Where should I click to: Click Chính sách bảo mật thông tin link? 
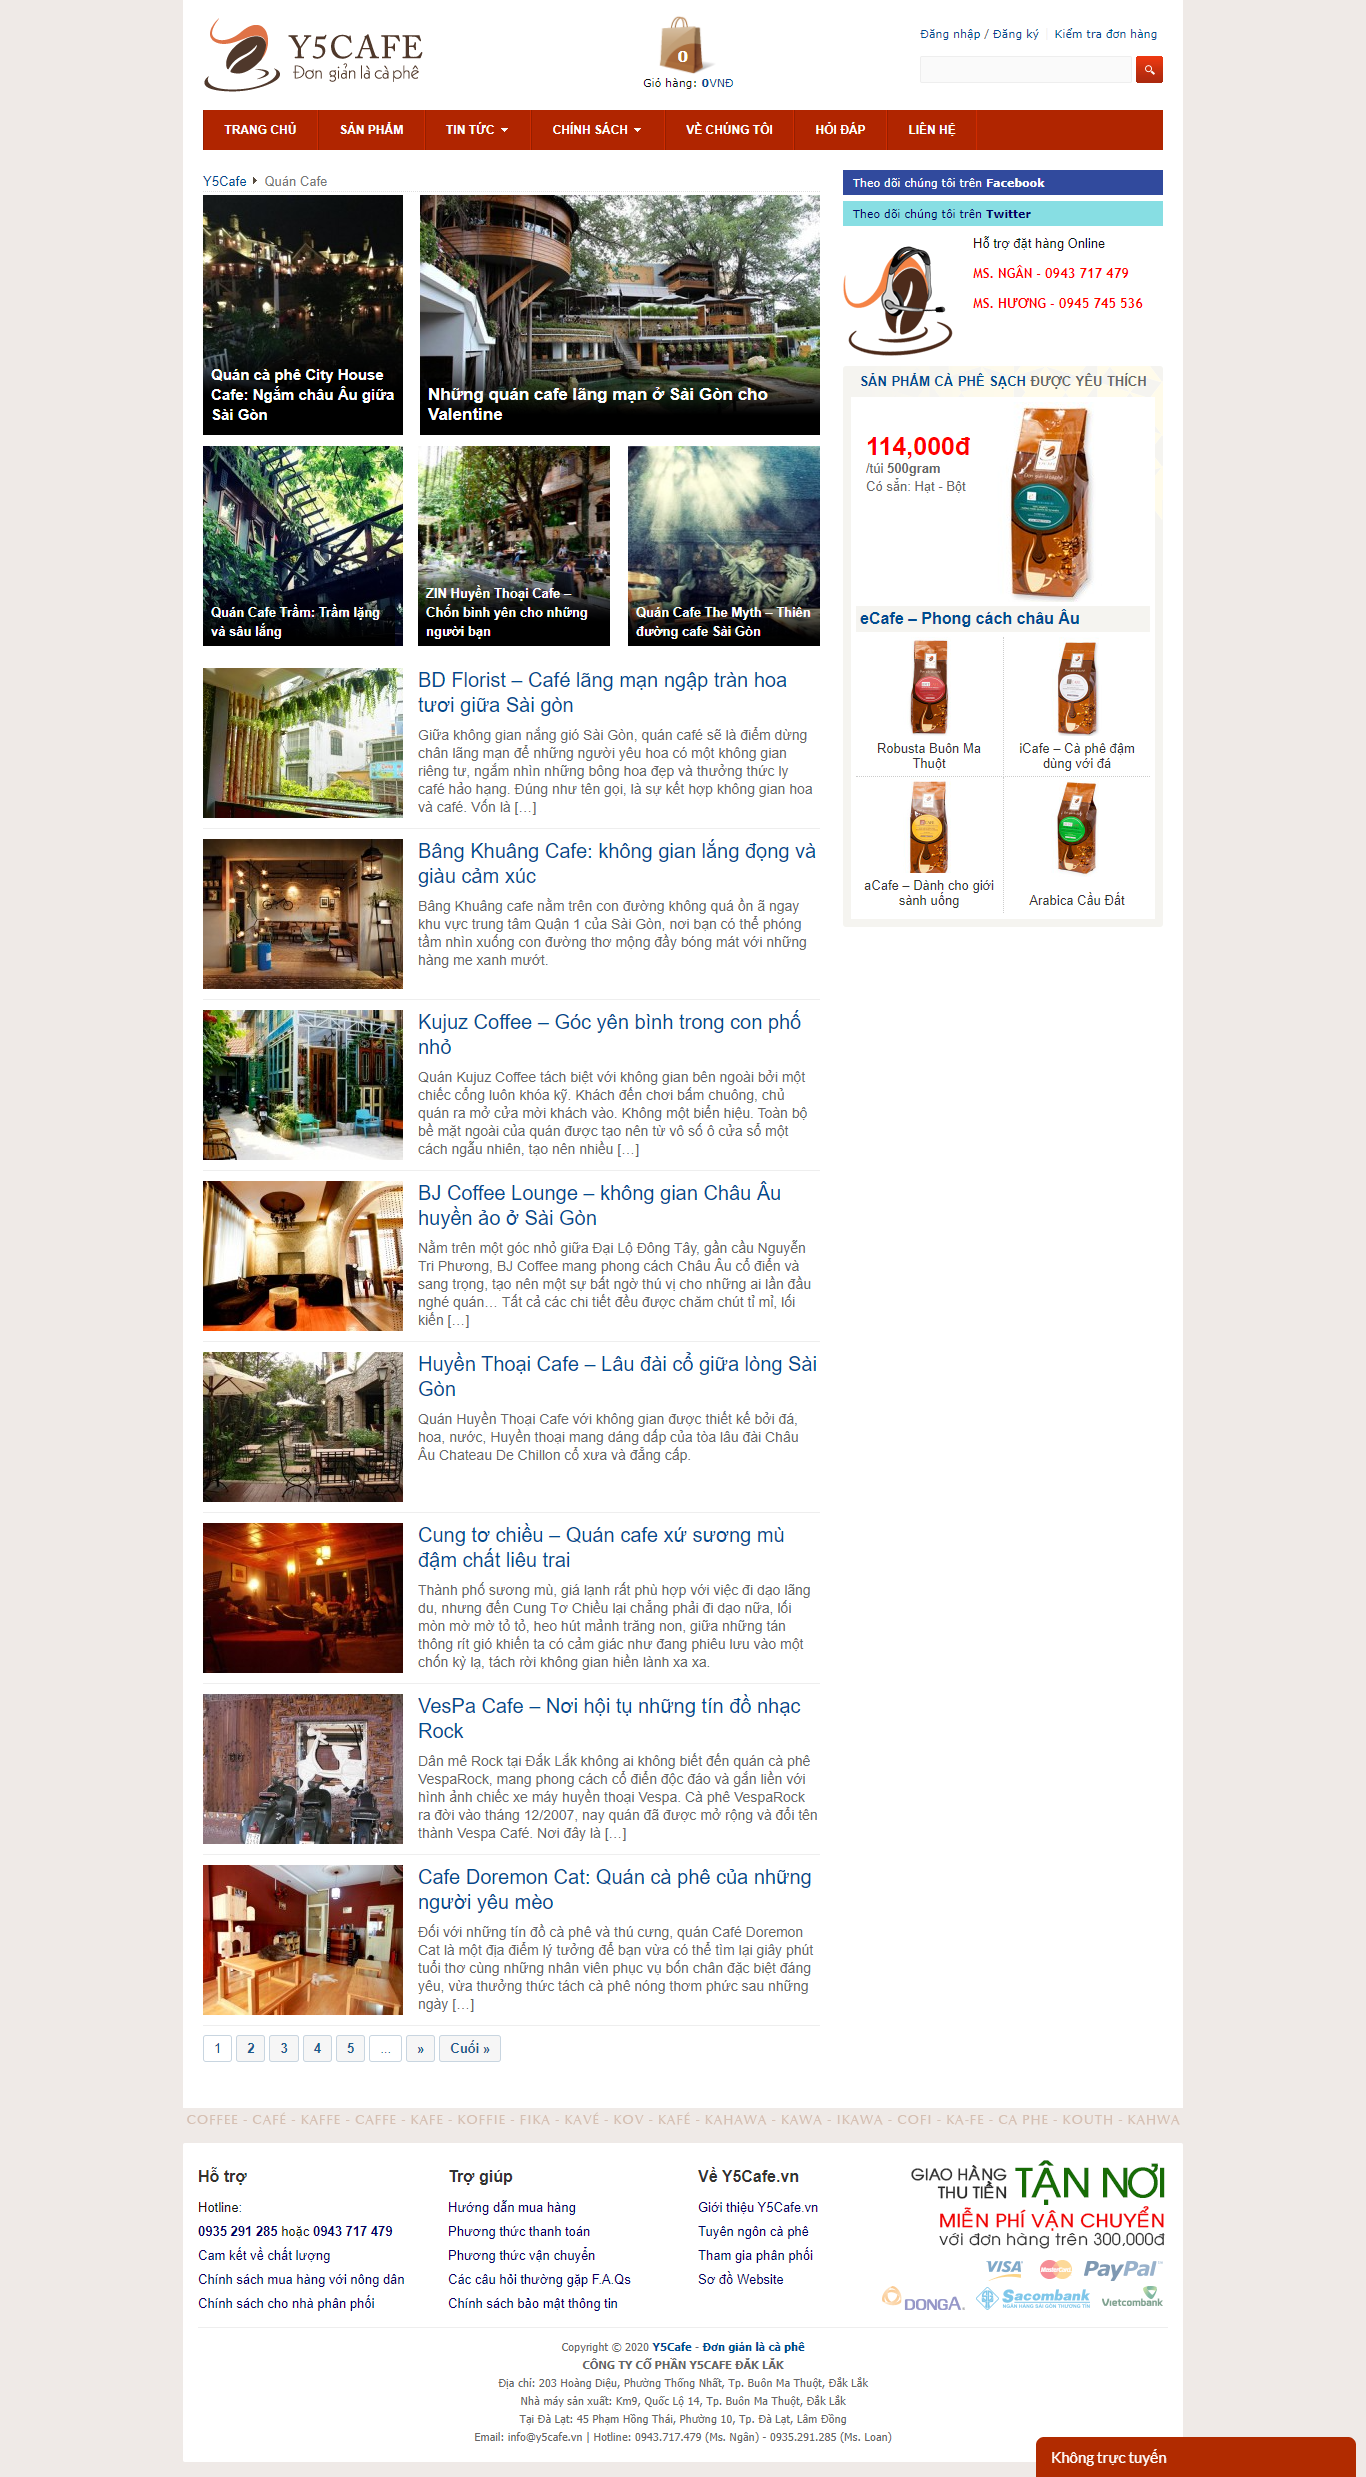coord(533,2303)
